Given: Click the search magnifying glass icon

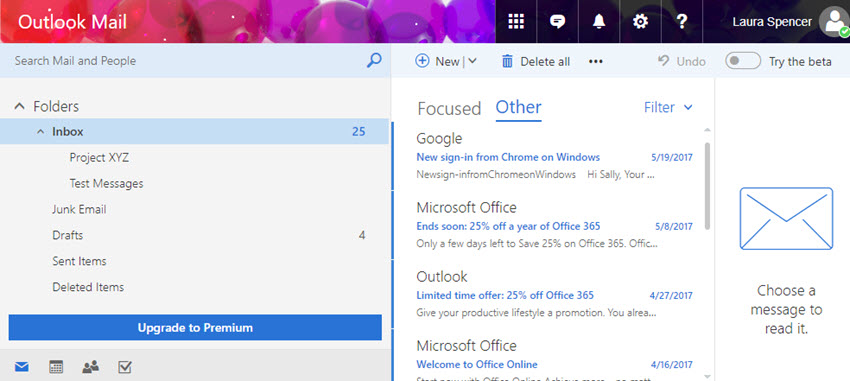Looking at the screenshot, I should [374, 60].
